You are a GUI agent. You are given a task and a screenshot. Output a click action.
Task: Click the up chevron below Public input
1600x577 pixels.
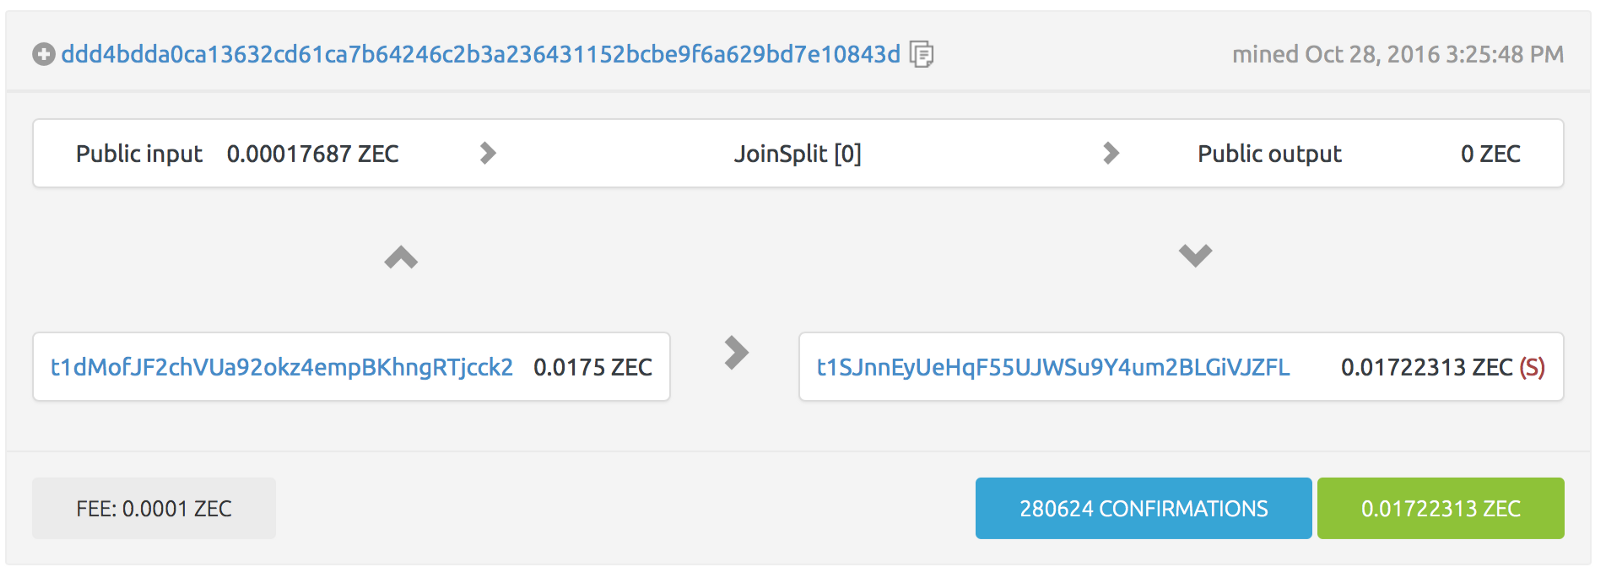(x=401, y=258)
